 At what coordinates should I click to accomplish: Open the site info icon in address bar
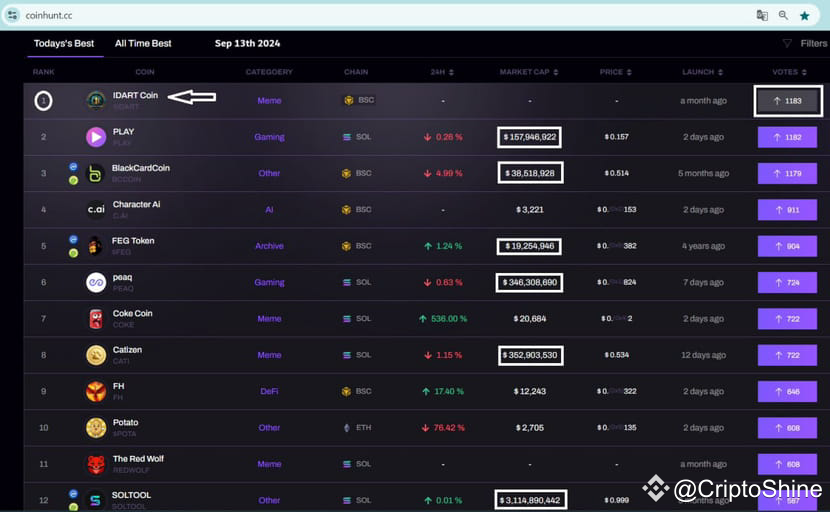12,15
